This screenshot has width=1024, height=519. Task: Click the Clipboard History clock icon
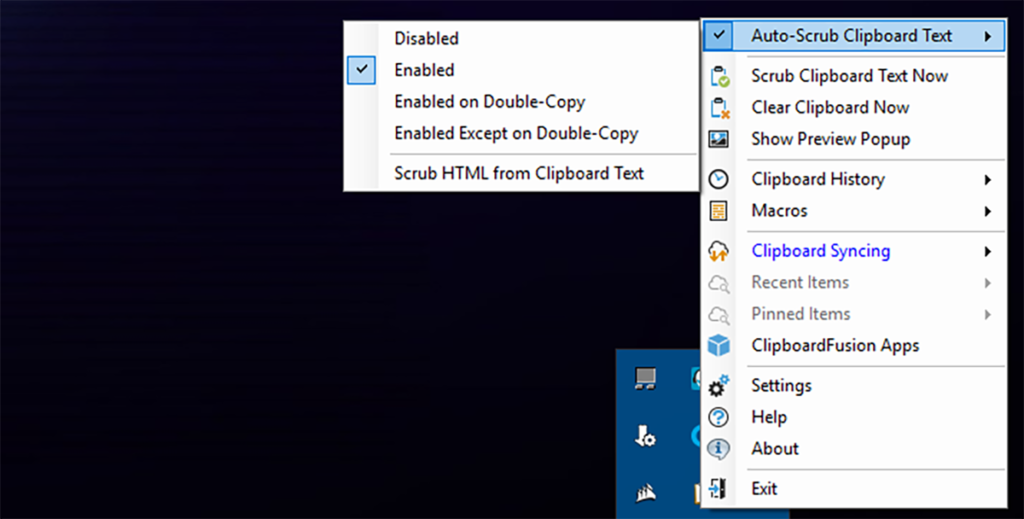point(718,179)
